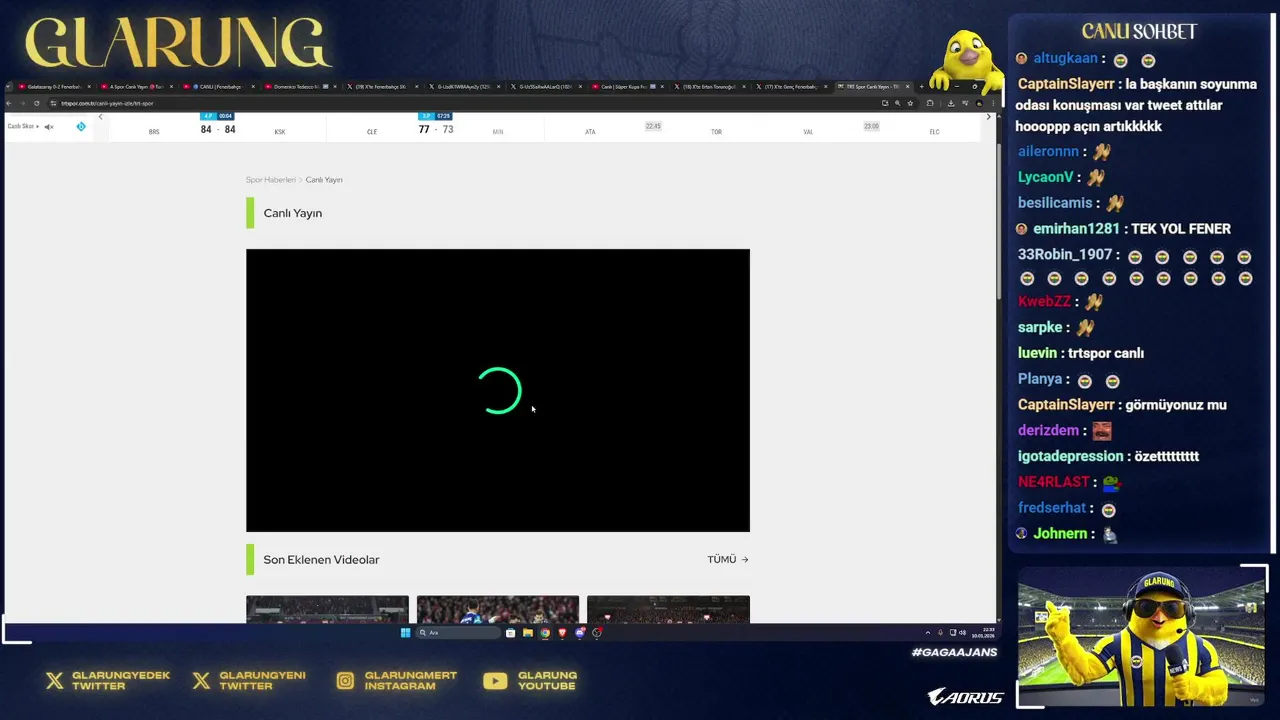
Task: Click the Windows taskbar search box
Action: coord(457,633)
